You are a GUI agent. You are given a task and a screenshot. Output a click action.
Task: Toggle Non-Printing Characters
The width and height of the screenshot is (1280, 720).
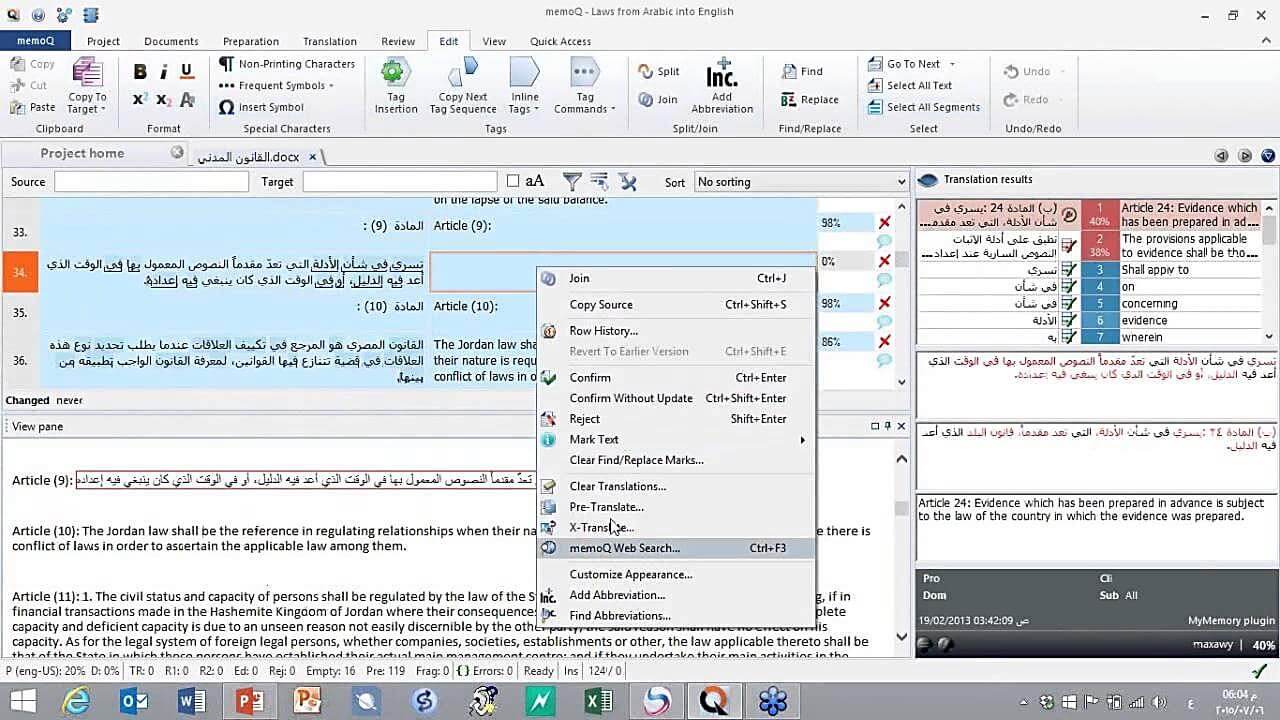[287, 64]
